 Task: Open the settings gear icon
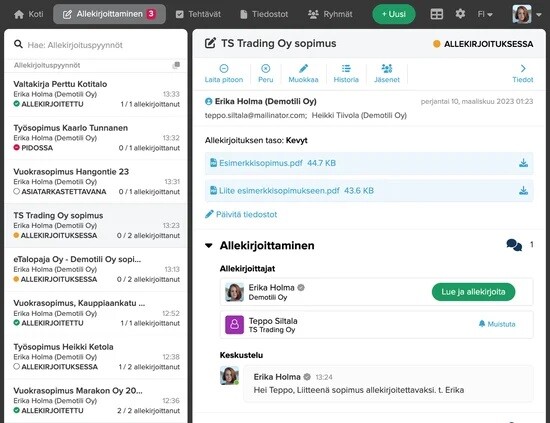(x=460, y=14)
